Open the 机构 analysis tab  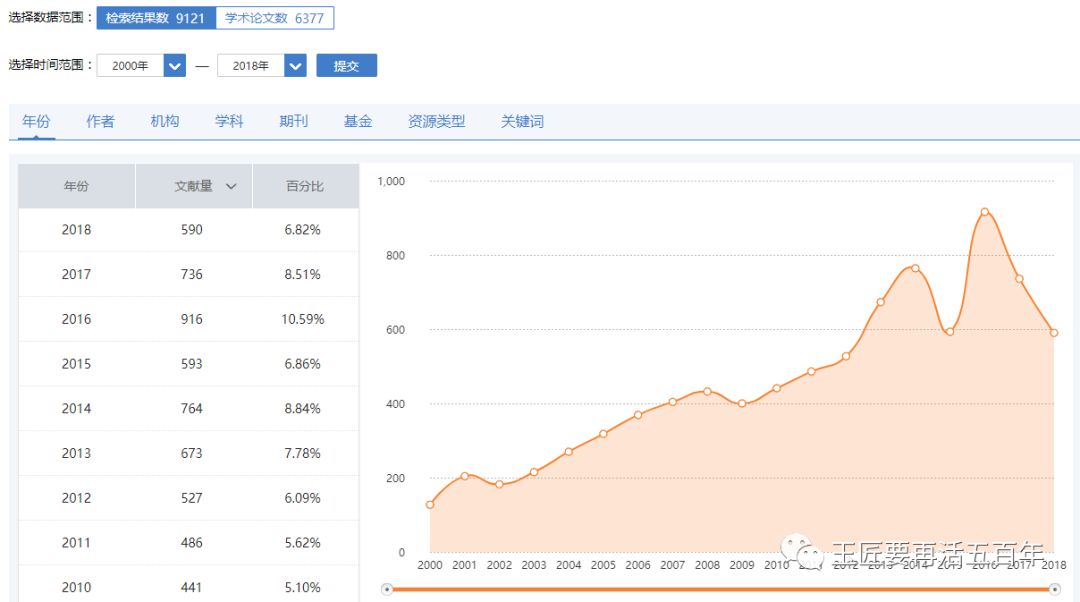point(164,120)
